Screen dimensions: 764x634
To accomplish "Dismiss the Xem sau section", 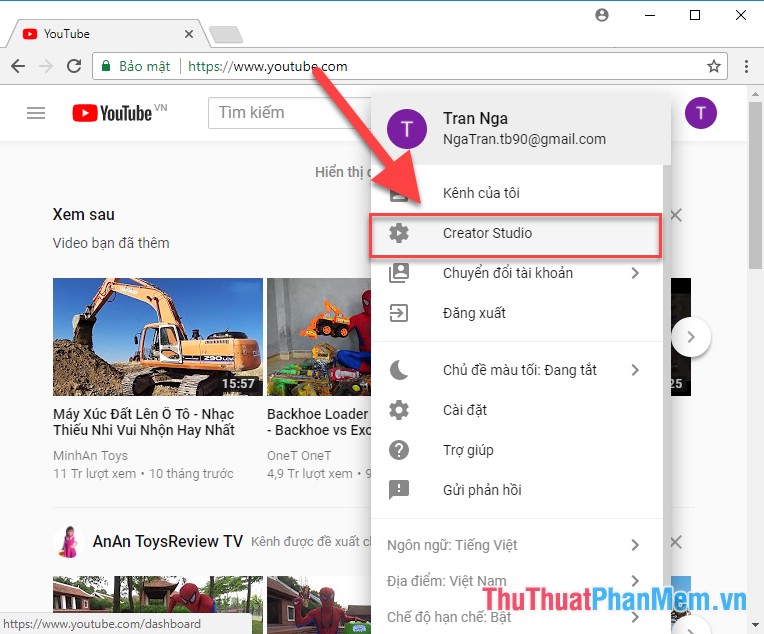I will click(676, 215).
